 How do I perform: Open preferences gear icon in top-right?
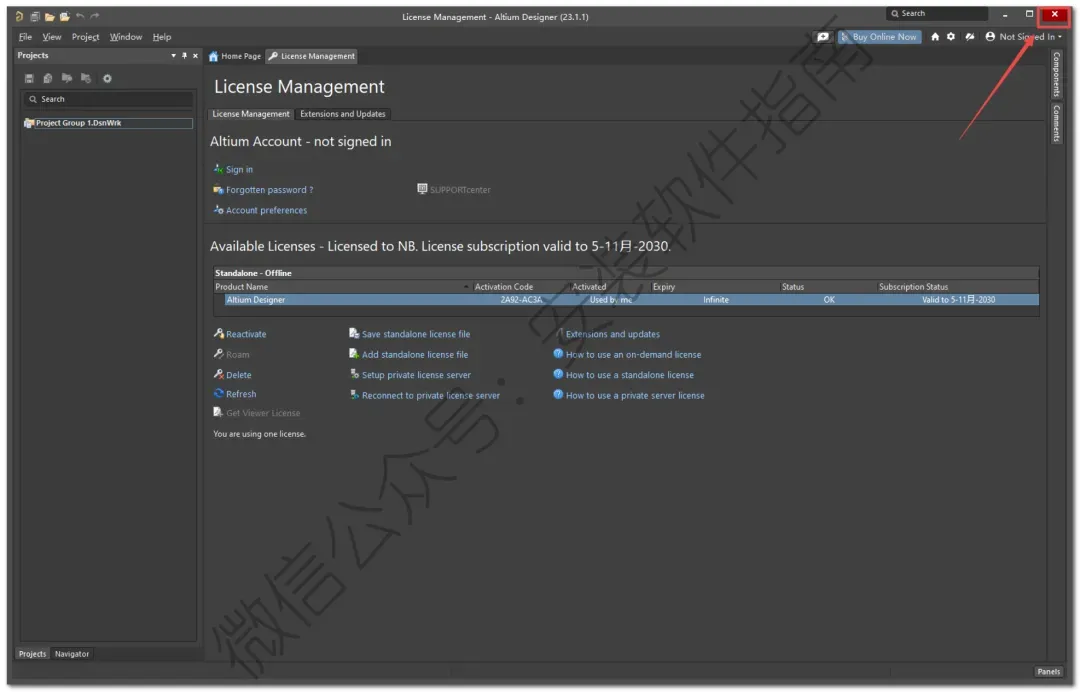pyautogui.click(x=951, y=36)
